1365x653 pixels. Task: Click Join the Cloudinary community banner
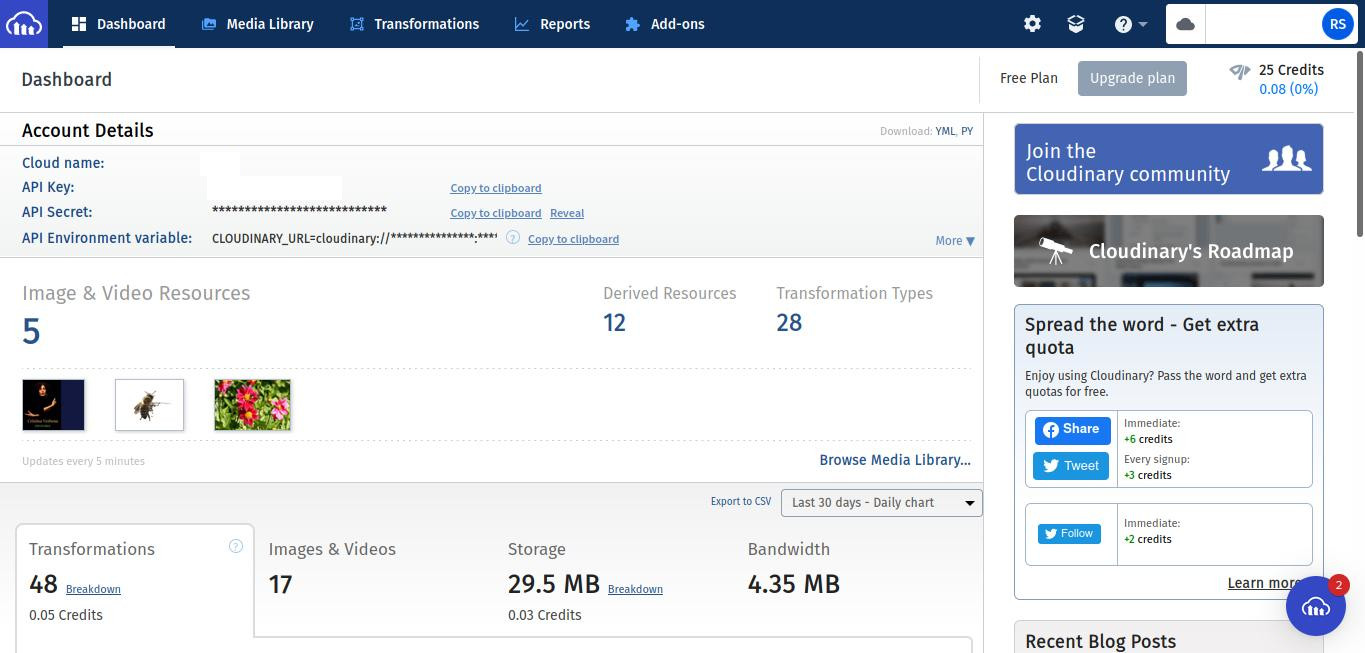tap(1168, 159)
